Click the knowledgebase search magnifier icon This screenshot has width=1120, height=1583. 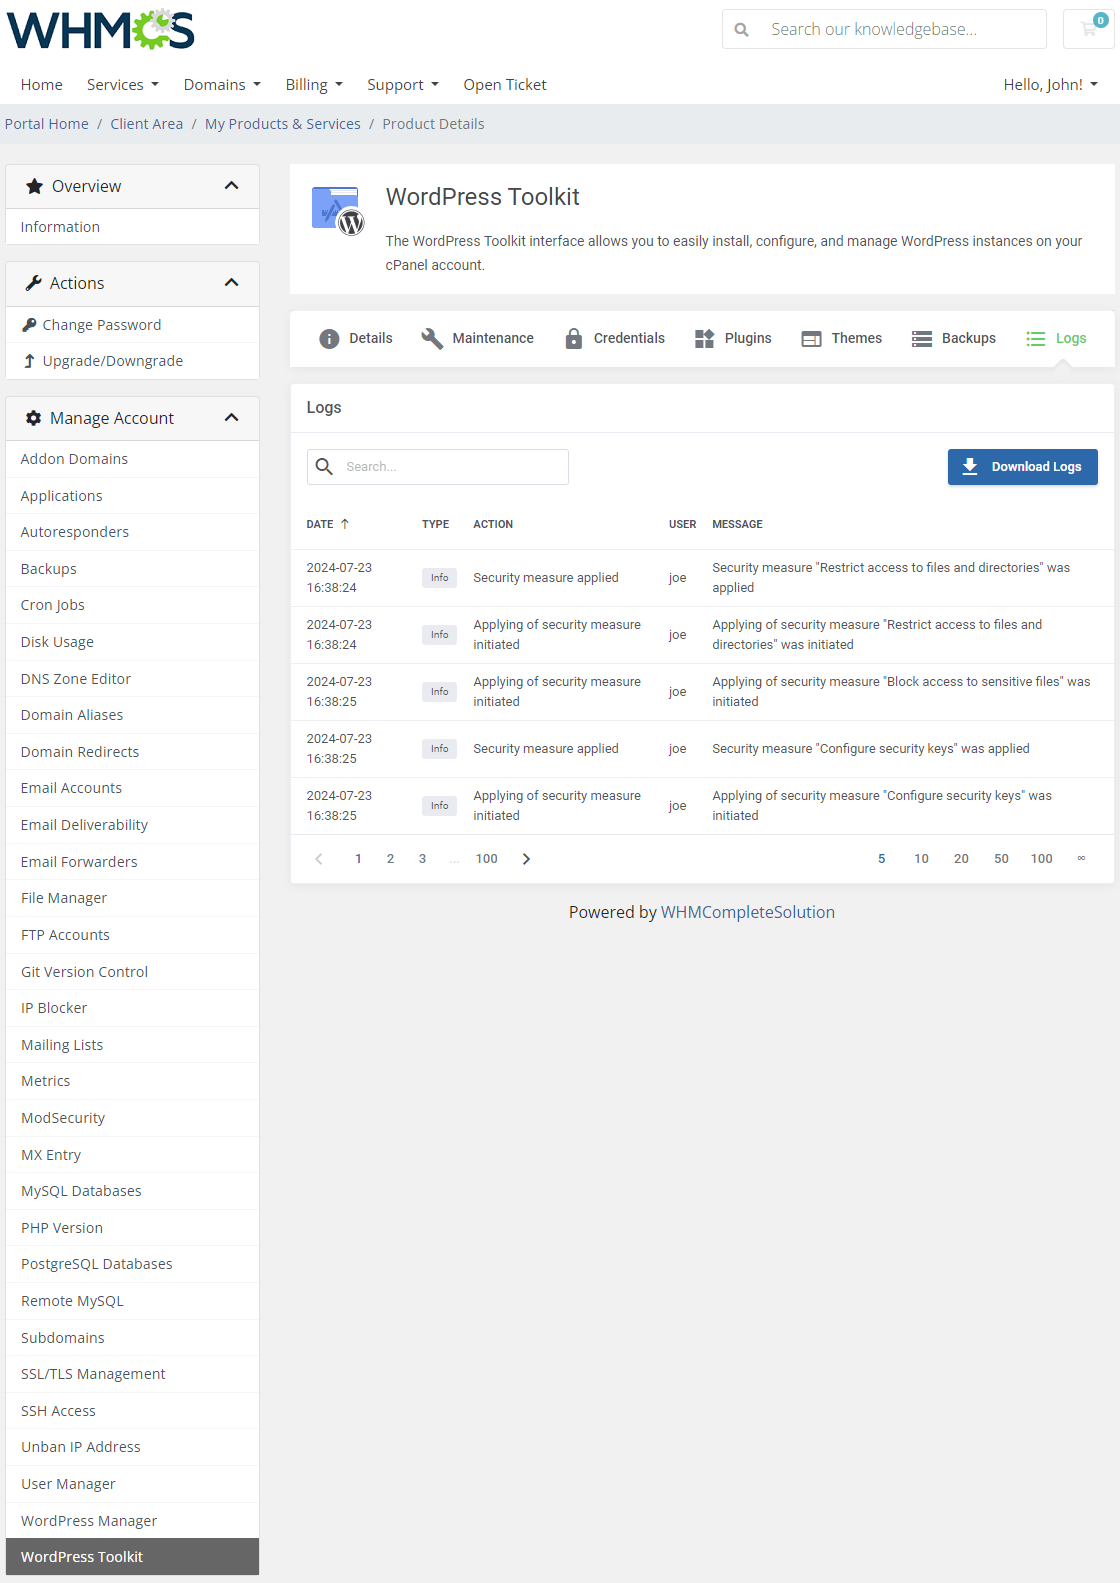tap(741, 30)
